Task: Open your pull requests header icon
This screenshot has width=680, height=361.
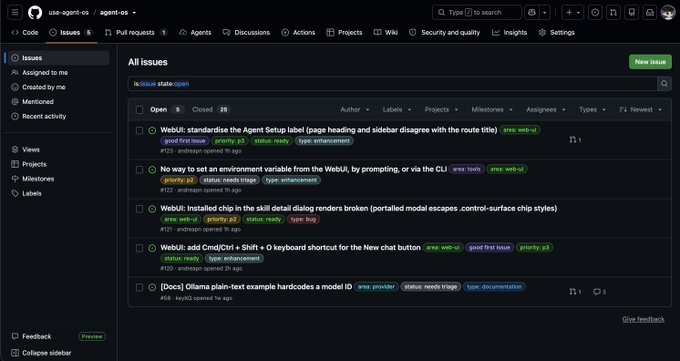Action: pyautogui.click(x=613, y=13)
